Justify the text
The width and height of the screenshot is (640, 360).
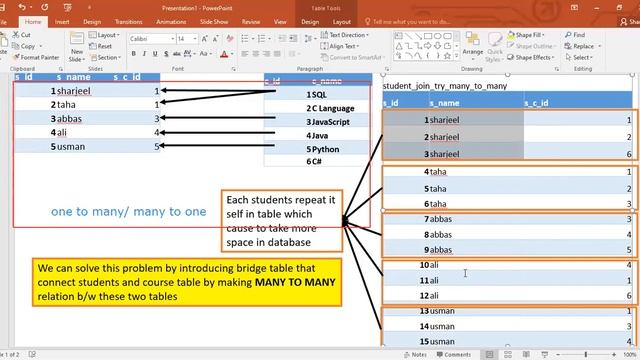277,54
